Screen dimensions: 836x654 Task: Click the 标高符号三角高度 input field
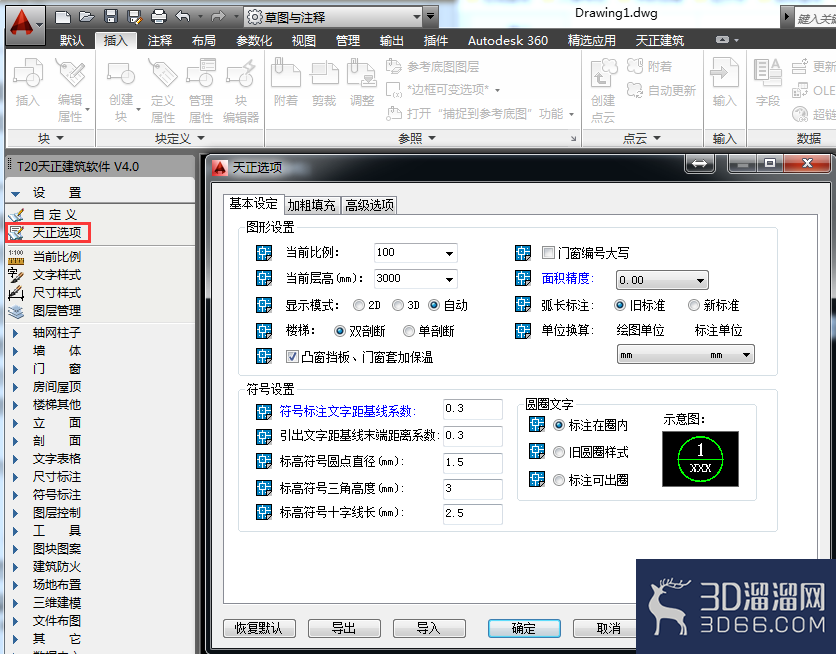pos(473,488)
